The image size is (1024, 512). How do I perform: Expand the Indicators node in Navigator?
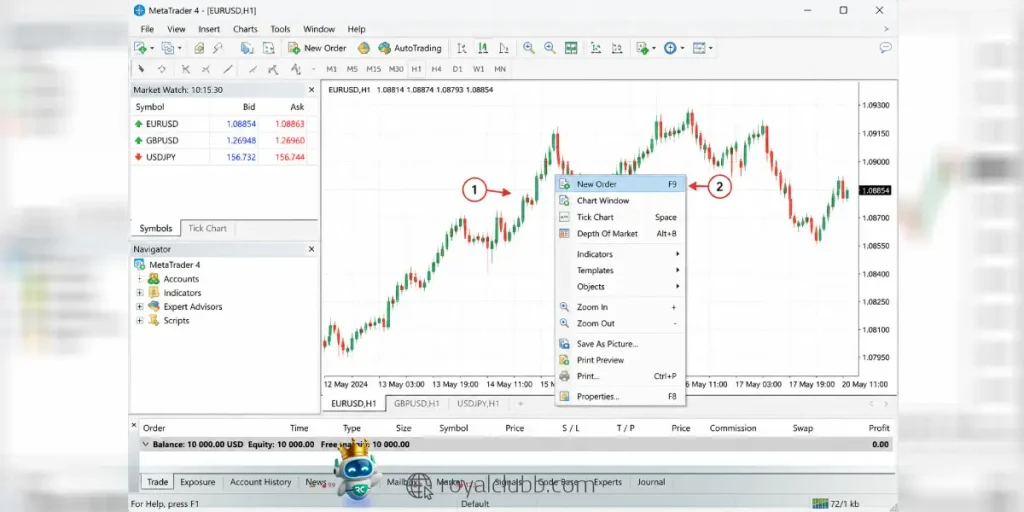click(x=139, y=293)
